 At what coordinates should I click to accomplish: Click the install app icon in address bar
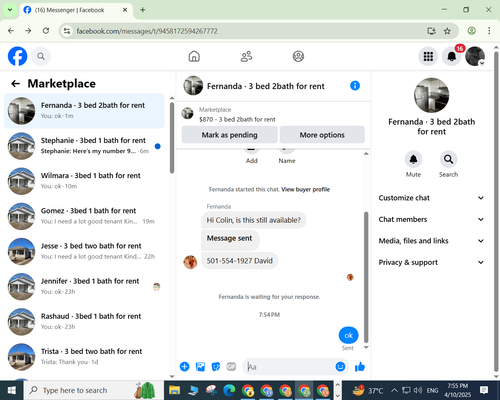(431, 31)
